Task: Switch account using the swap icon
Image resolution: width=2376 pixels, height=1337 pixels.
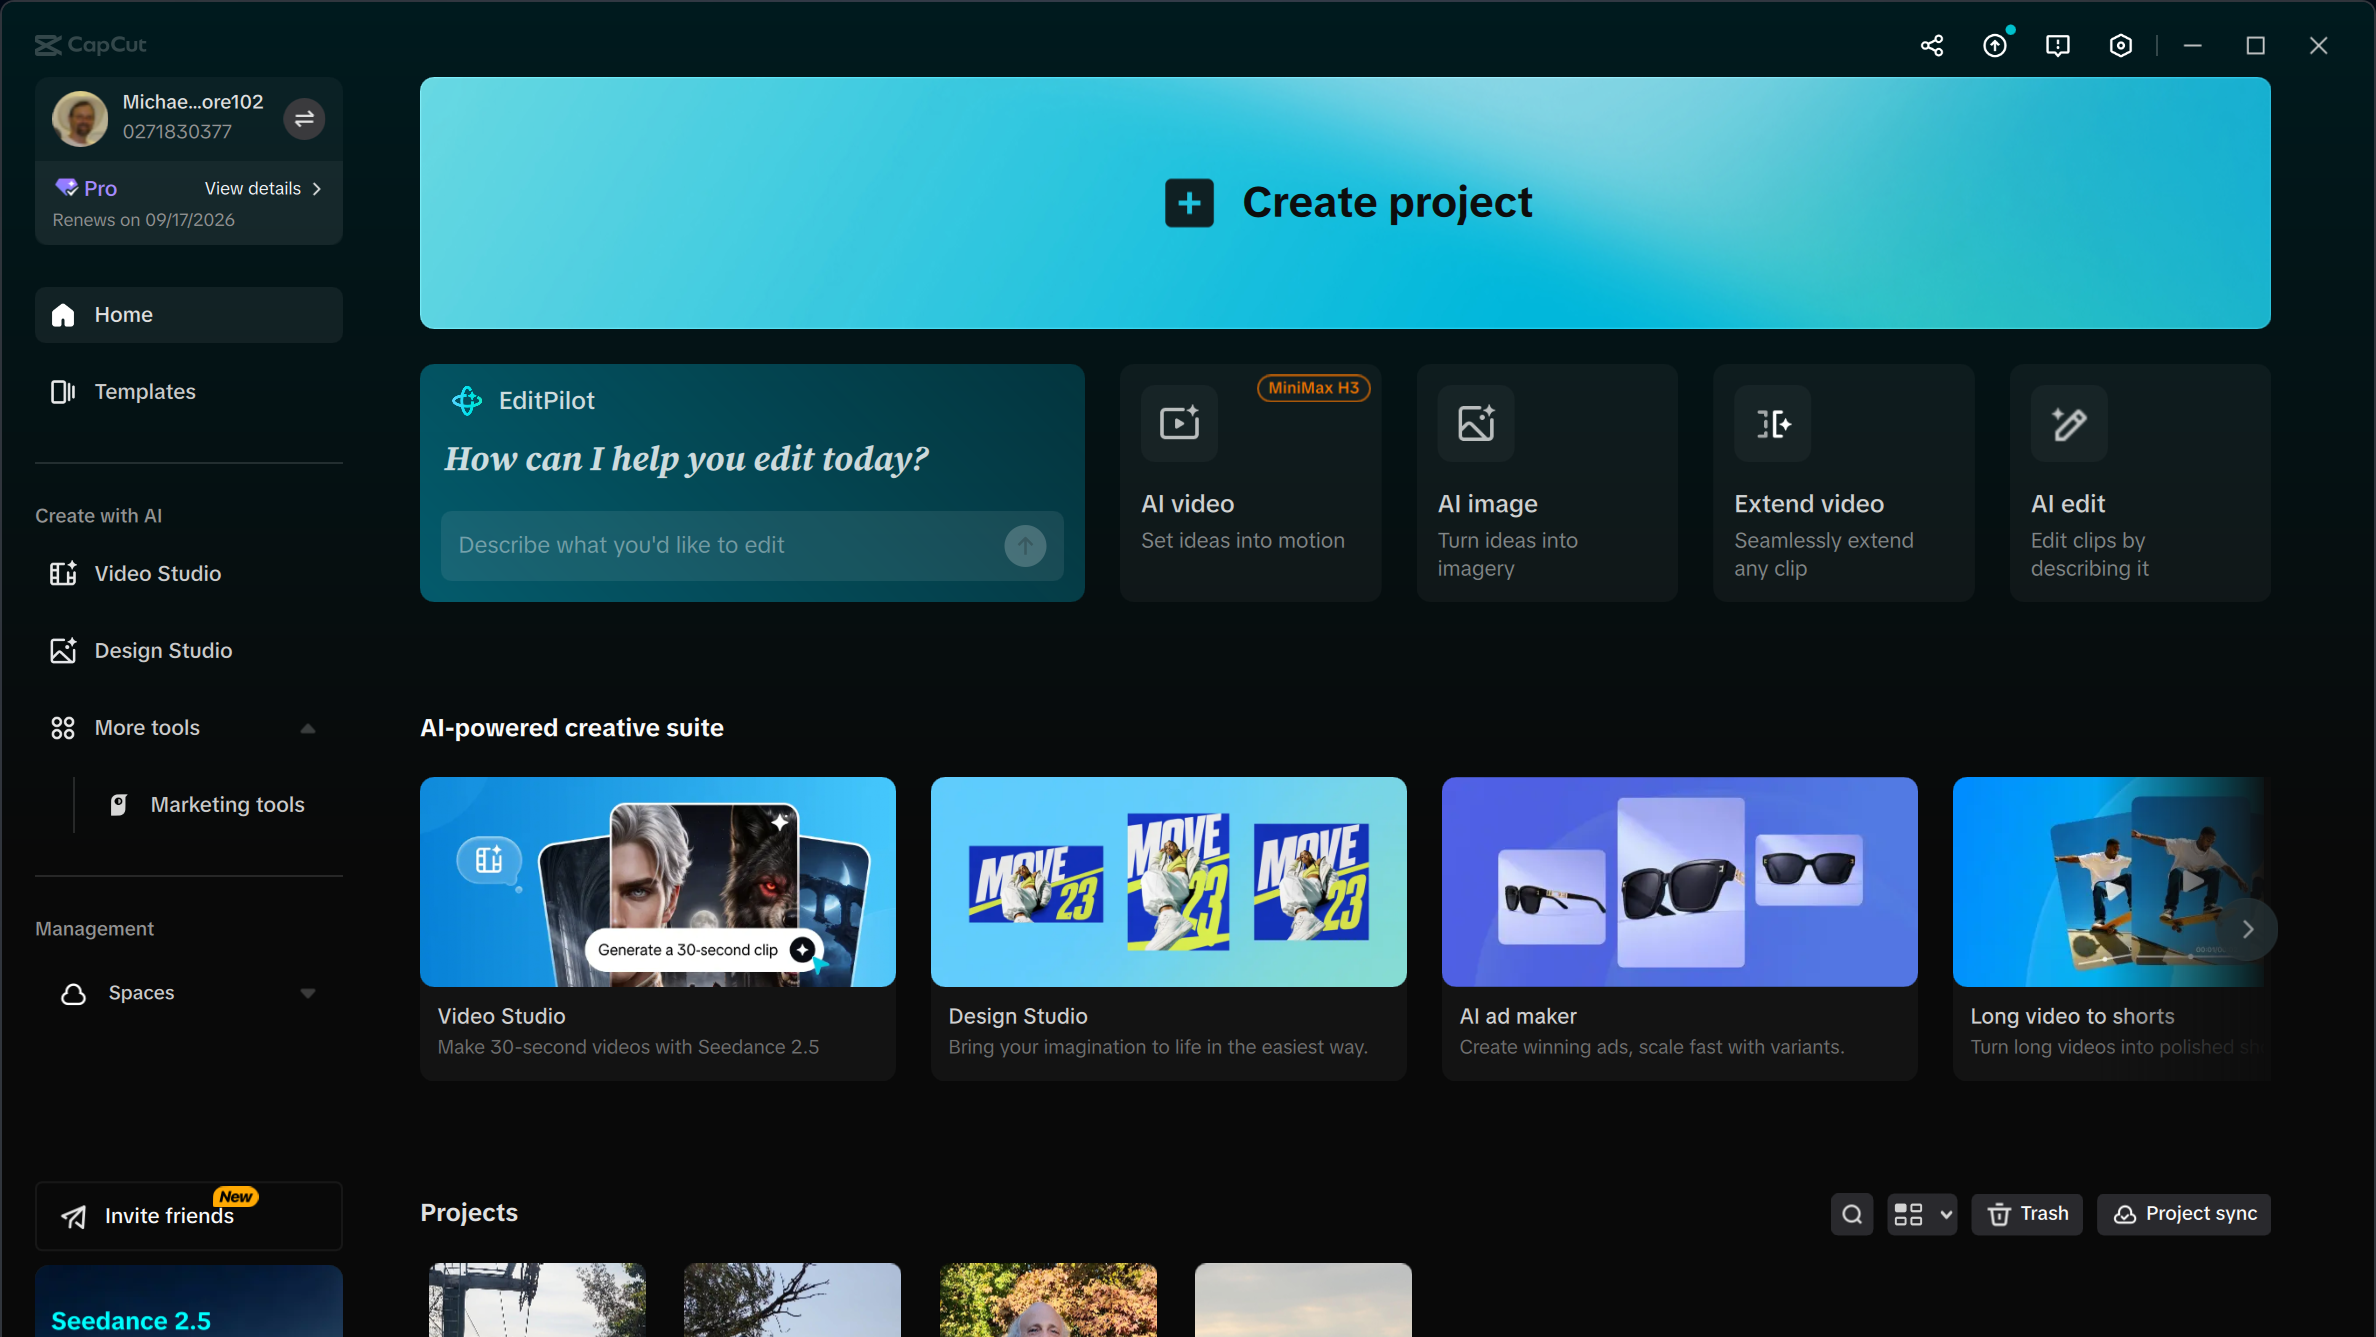Action: point(304,119)
